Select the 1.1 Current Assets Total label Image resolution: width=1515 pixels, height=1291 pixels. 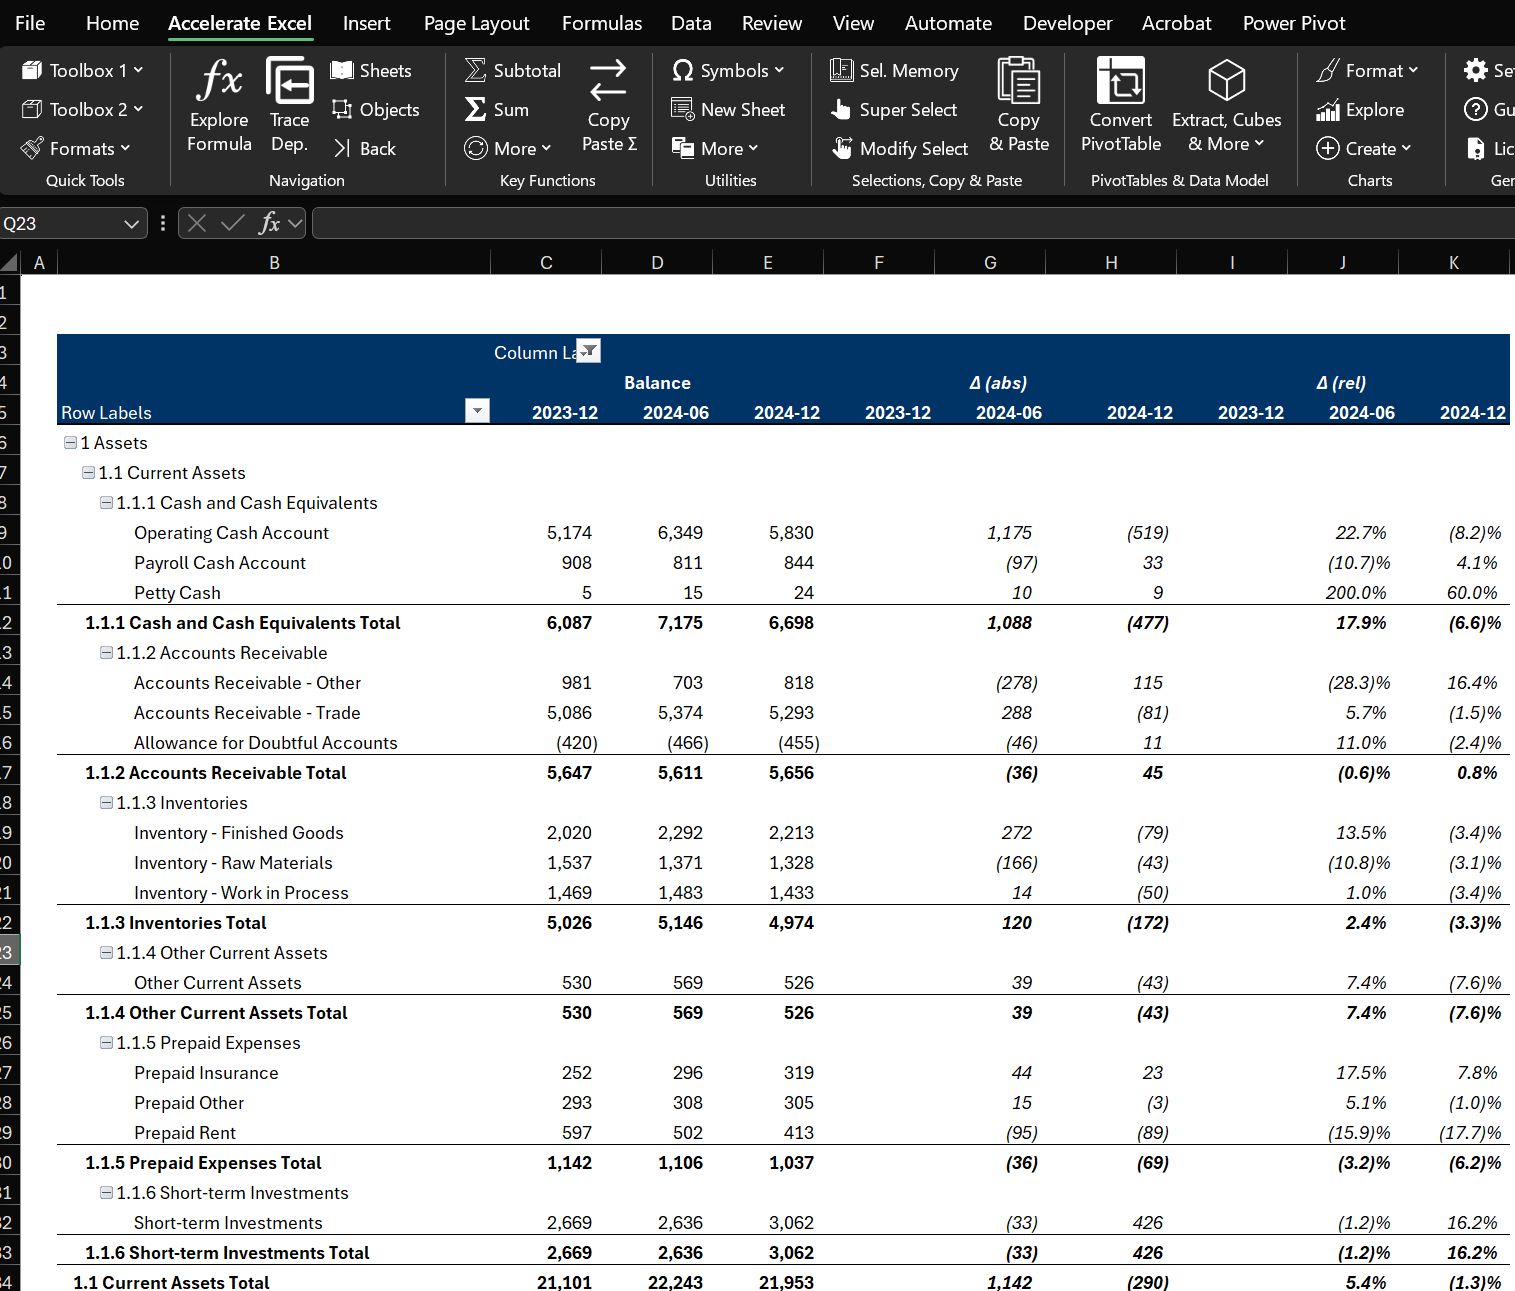click(x=171, y=1282)
